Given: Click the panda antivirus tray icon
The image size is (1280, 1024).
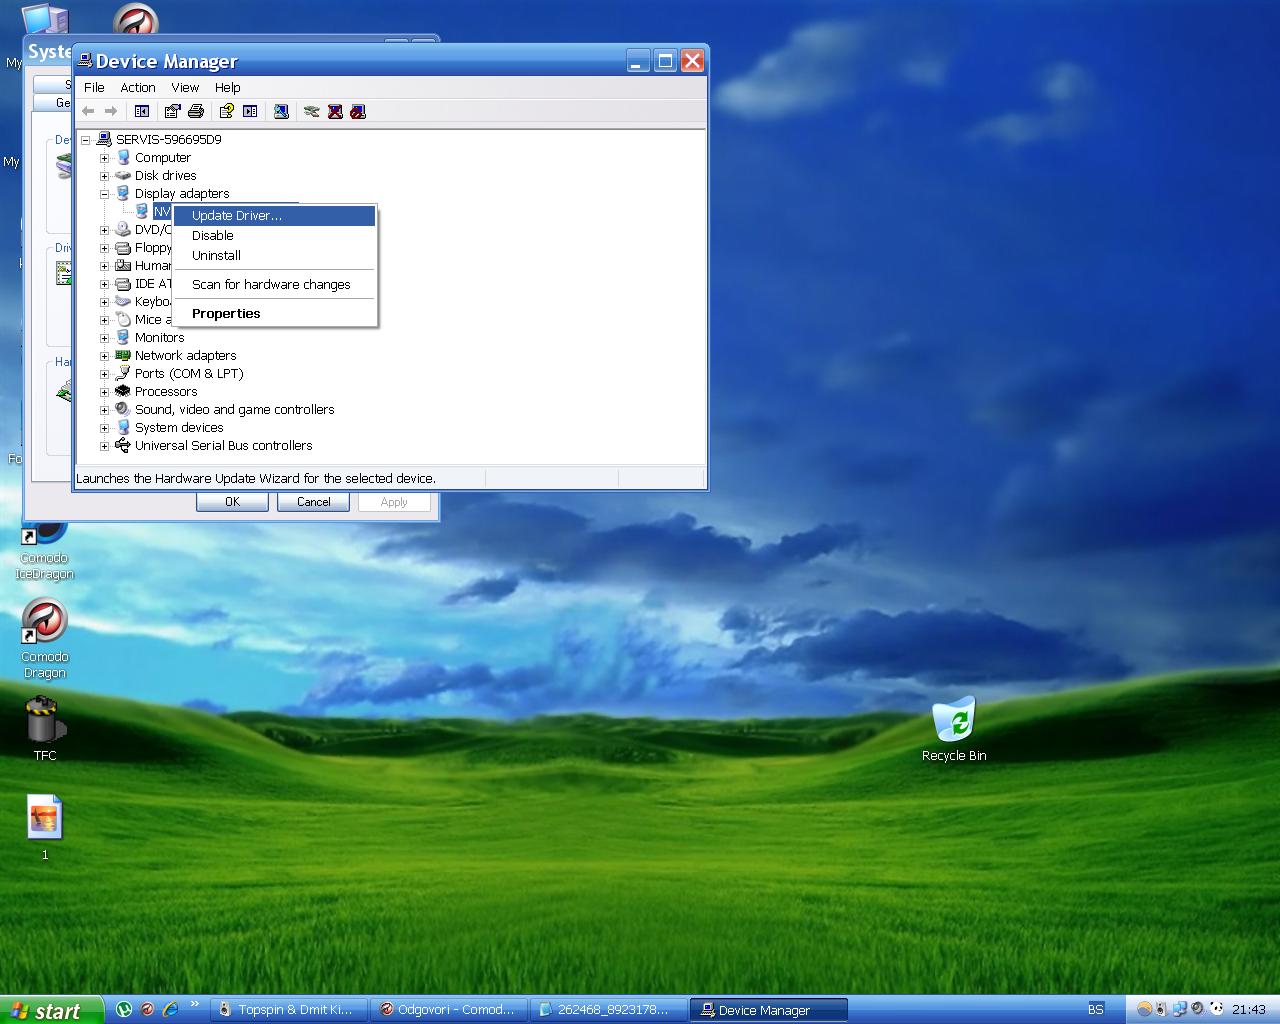Looking at the screenshot, I should coord(1217,1009).
